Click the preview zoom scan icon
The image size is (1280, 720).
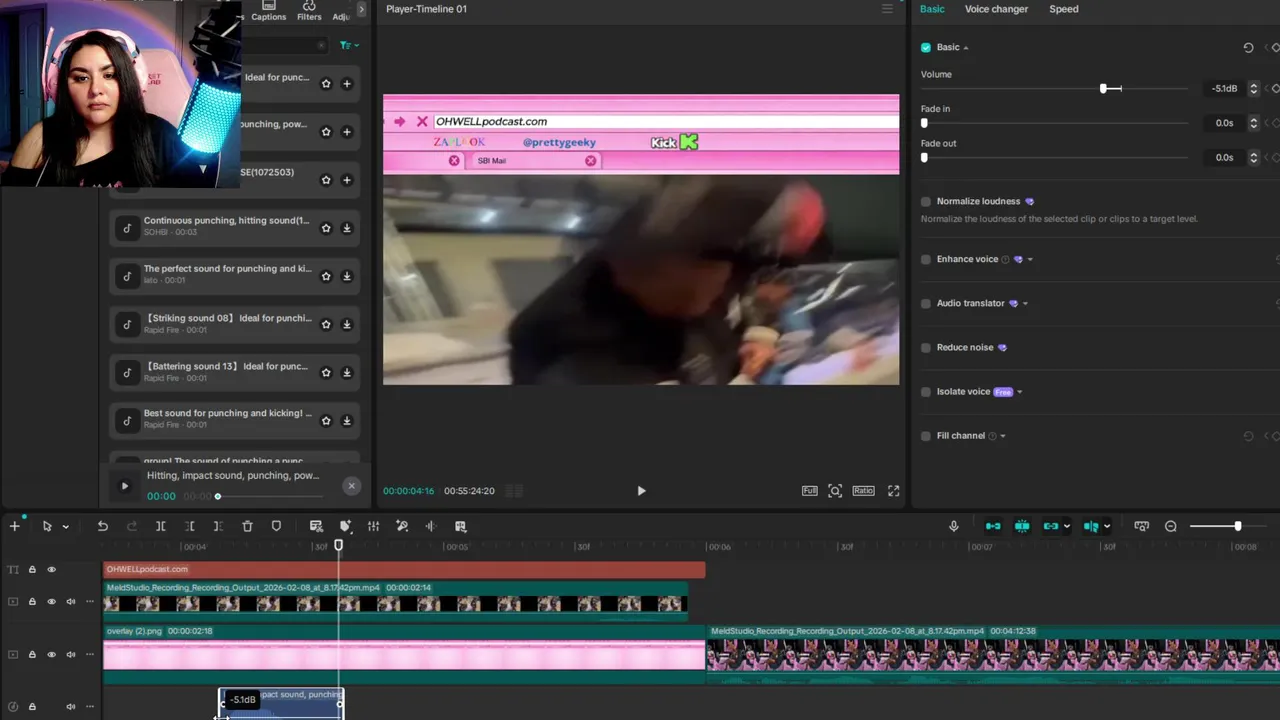(x=835, y=491)
